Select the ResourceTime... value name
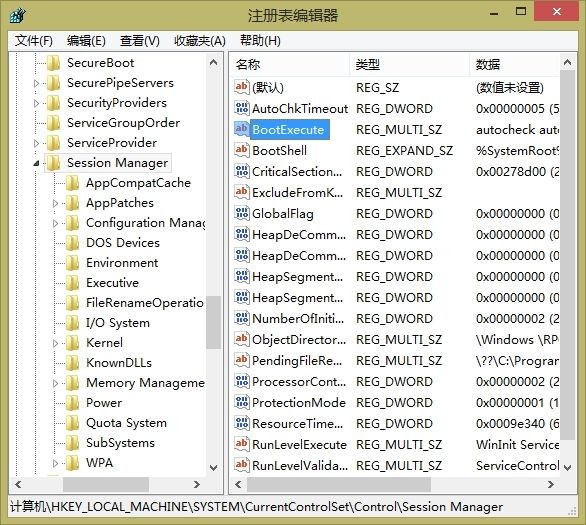 point(297,424)
